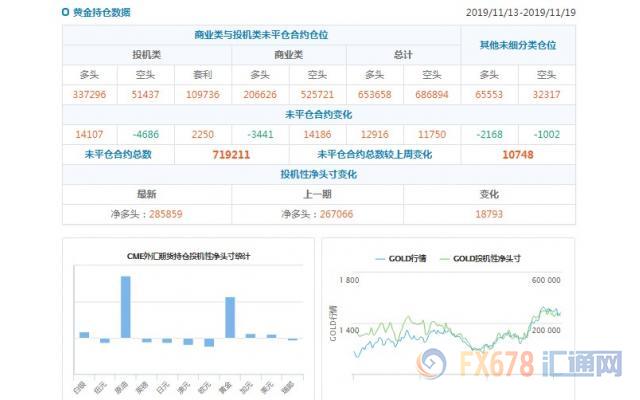Screen dimensions: 640x400
Task: Select the 总计 column group header
Action: 403,55
